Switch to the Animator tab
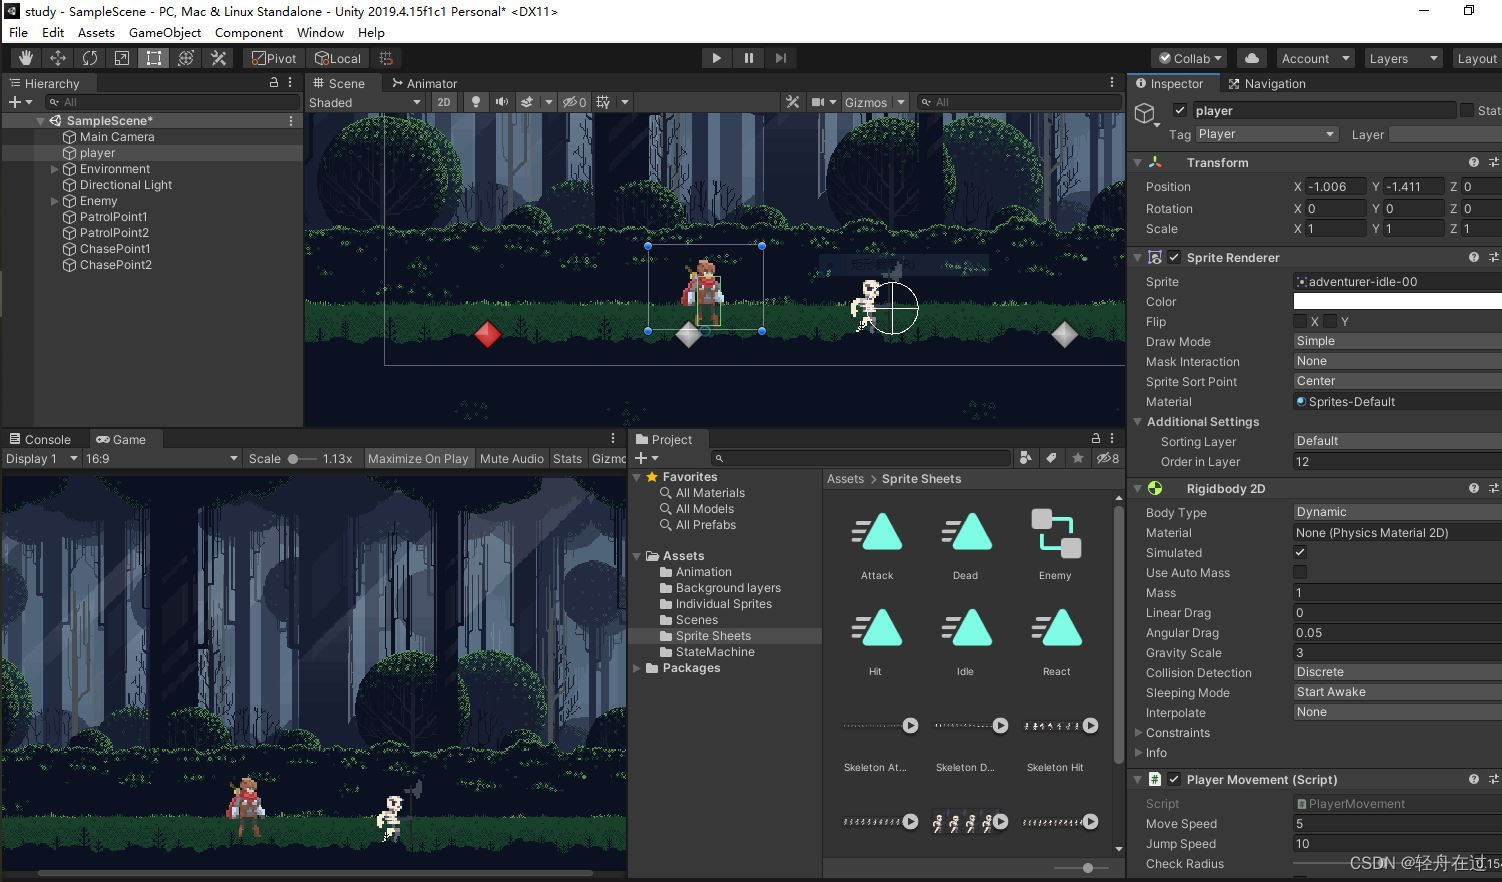The image size is (1502, 882). tap(425, 83)
